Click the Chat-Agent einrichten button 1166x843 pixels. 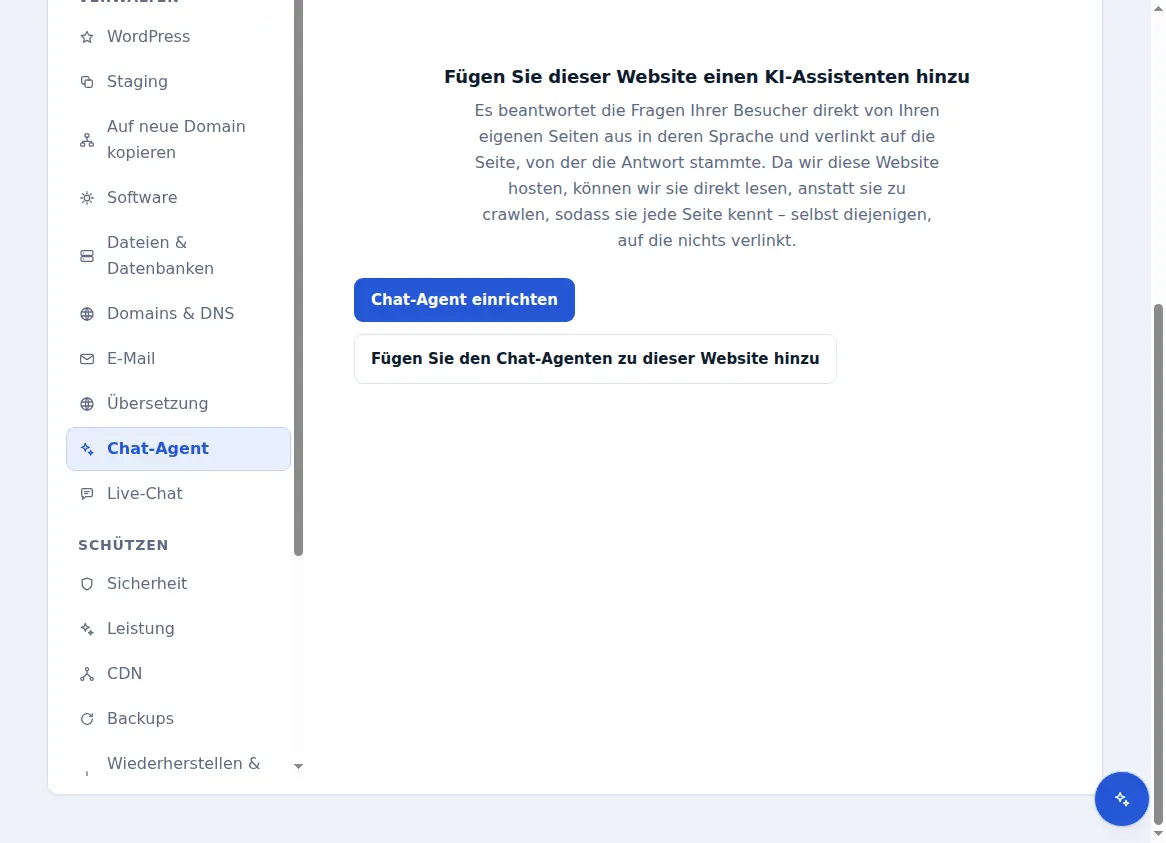pos(464,300)
